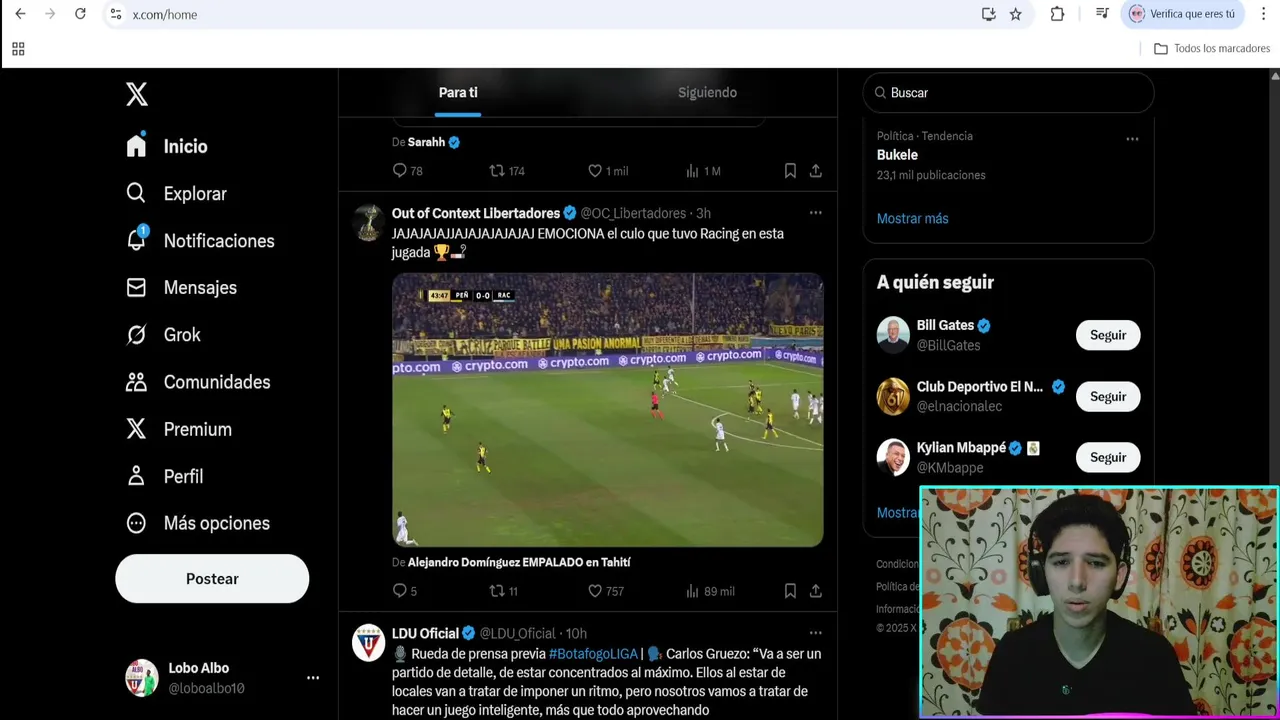Go to Inicio home

click(167, 146)
